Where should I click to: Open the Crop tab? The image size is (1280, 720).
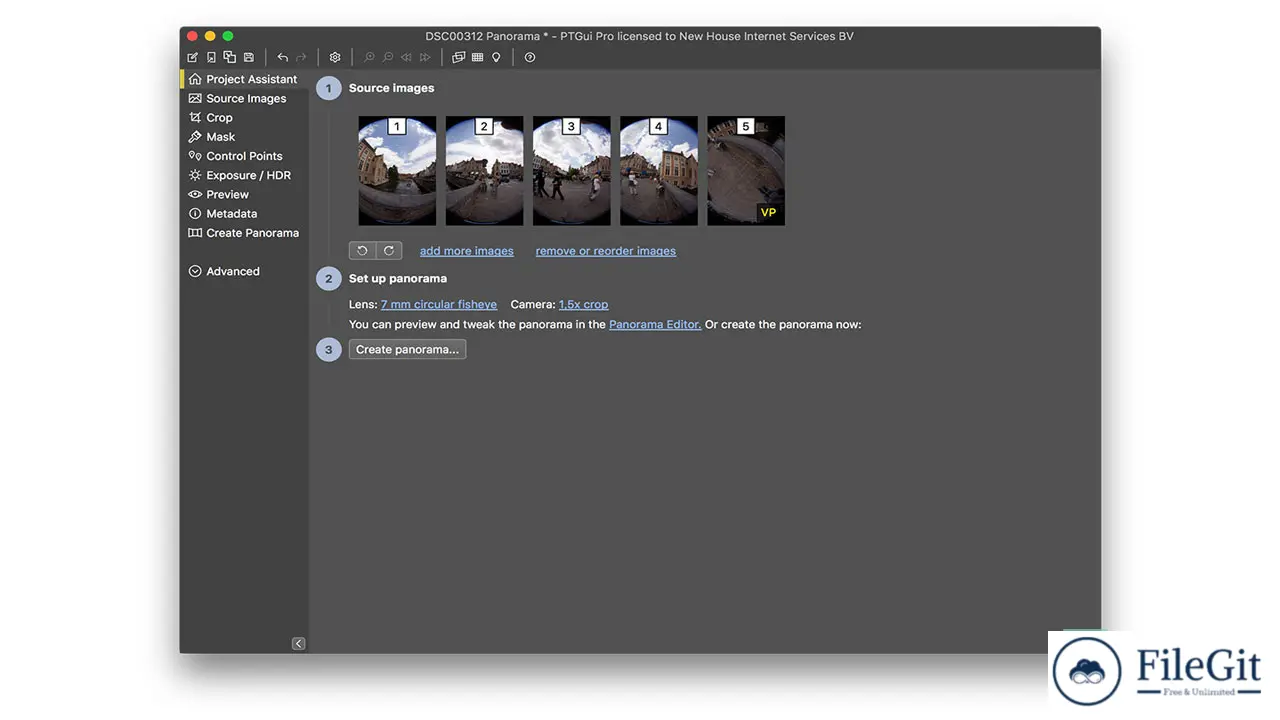click(x=244, y=117)
